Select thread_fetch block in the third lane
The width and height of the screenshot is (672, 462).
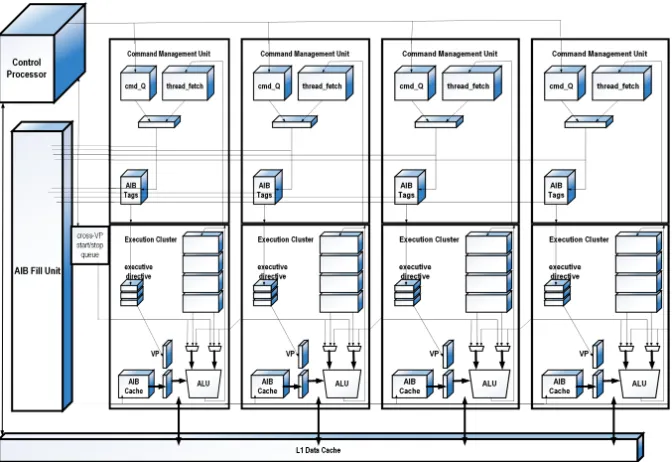(472, 83)
